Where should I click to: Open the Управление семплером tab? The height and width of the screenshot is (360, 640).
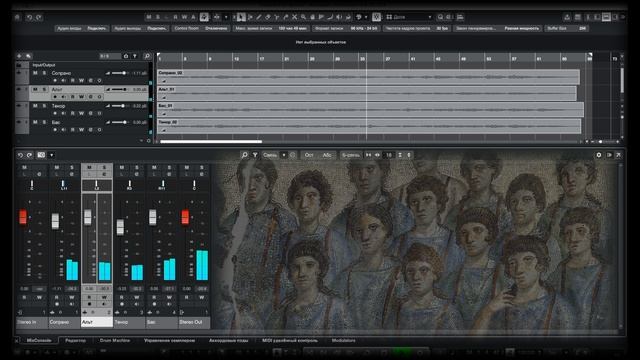[x=169, y=340]
